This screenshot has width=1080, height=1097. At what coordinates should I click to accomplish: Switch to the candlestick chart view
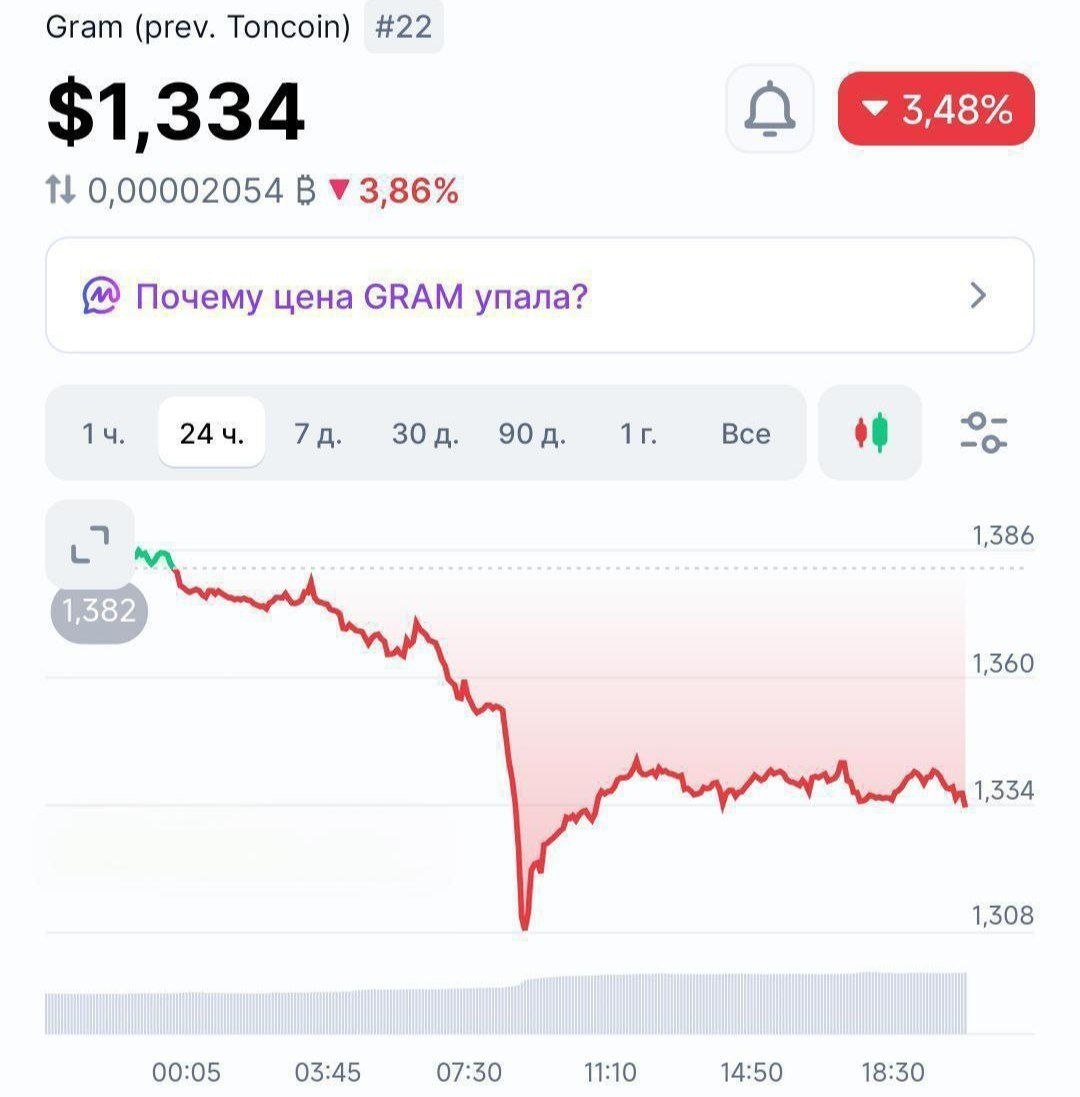coord(870,432)
